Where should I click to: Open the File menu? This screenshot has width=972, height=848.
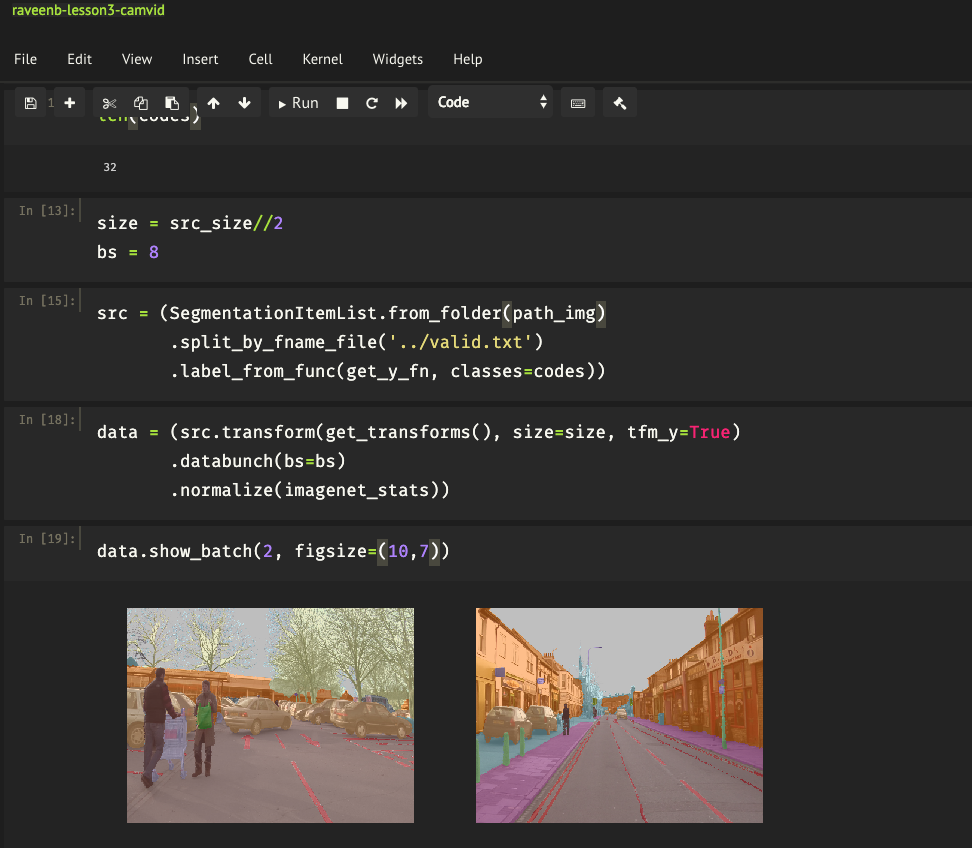(x=25, y=59)
